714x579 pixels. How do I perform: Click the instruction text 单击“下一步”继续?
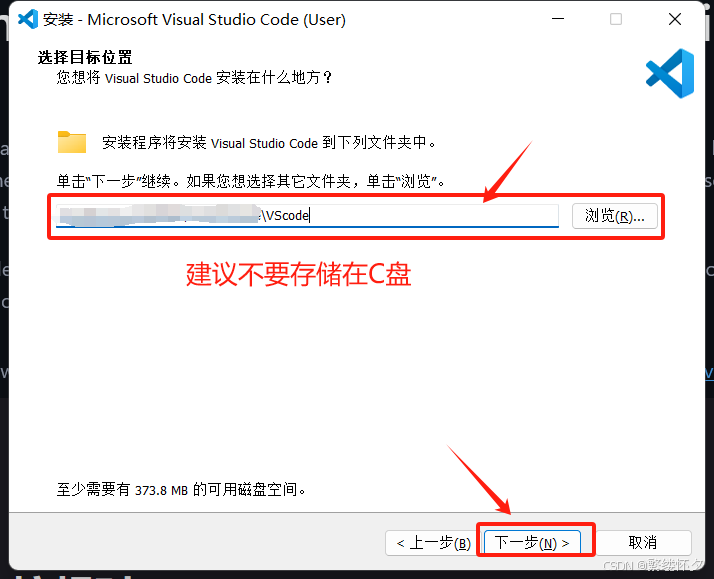coord(119,181)
